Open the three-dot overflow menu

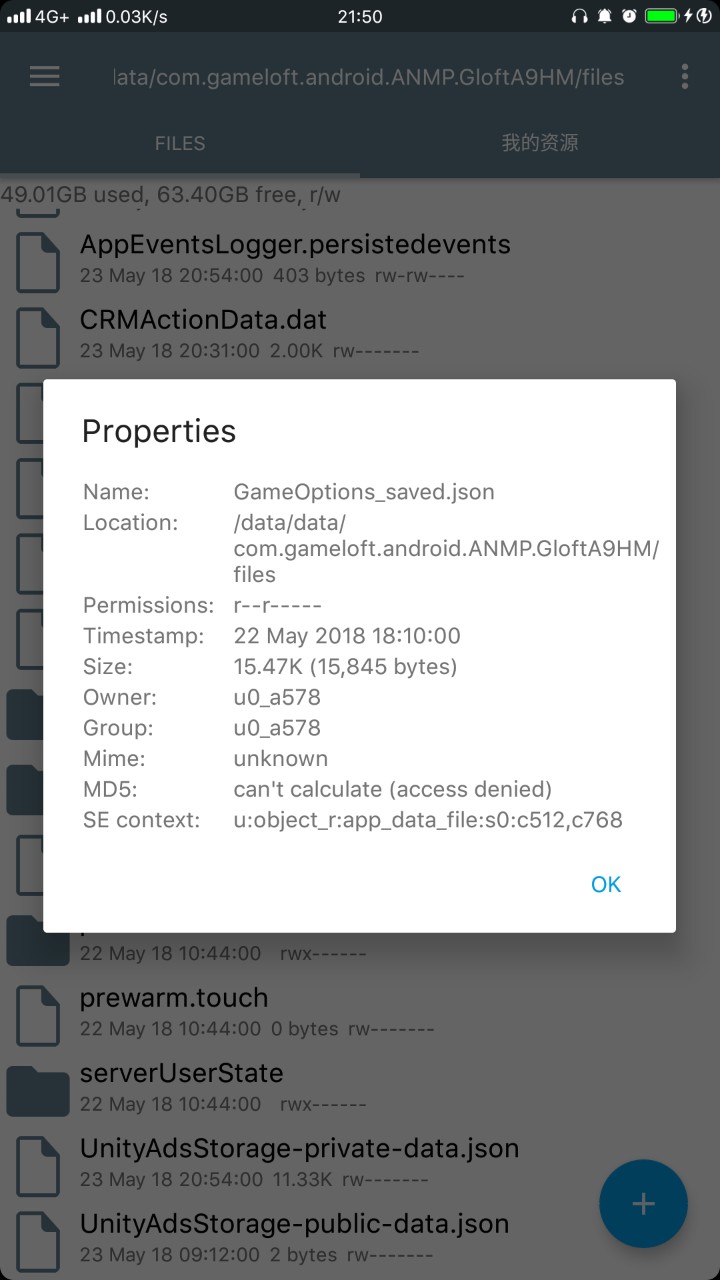(684, 77)
